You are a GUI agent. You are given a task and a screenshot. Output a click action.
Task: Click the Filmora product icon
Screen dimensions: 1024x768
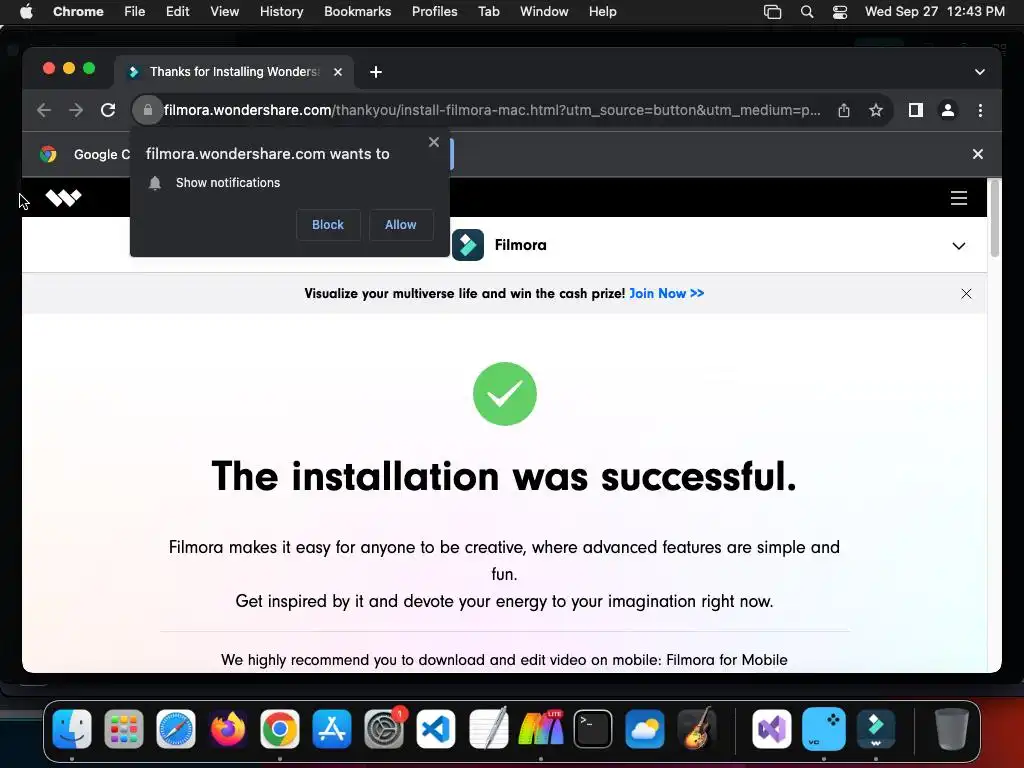pyautogui.click(x=468, y=245)
